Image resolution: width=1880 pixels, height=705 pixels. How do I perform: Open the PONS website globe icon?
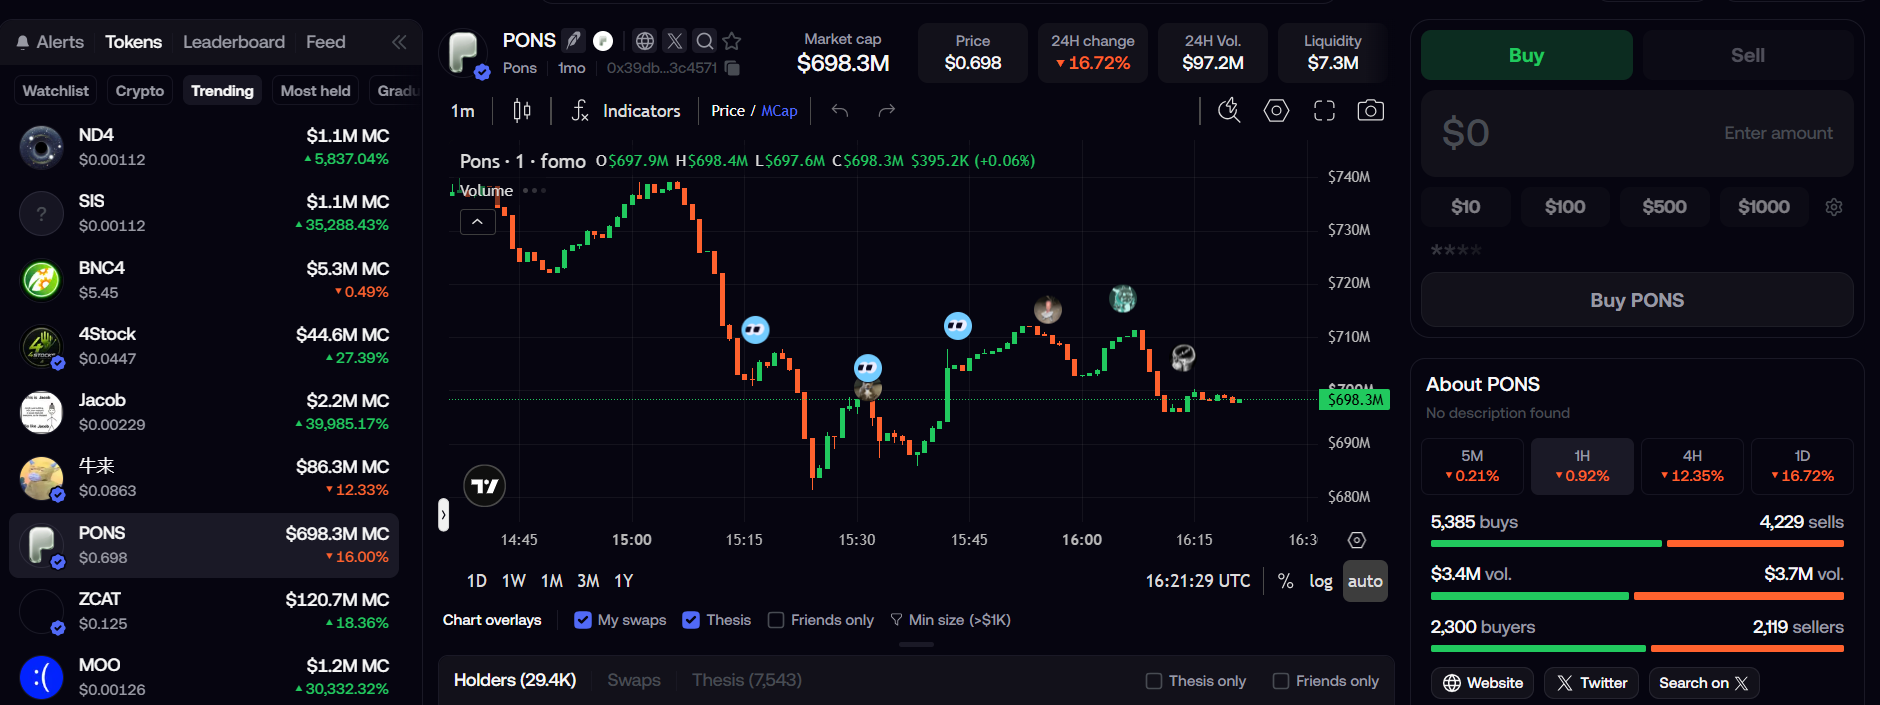click(645, 41)
